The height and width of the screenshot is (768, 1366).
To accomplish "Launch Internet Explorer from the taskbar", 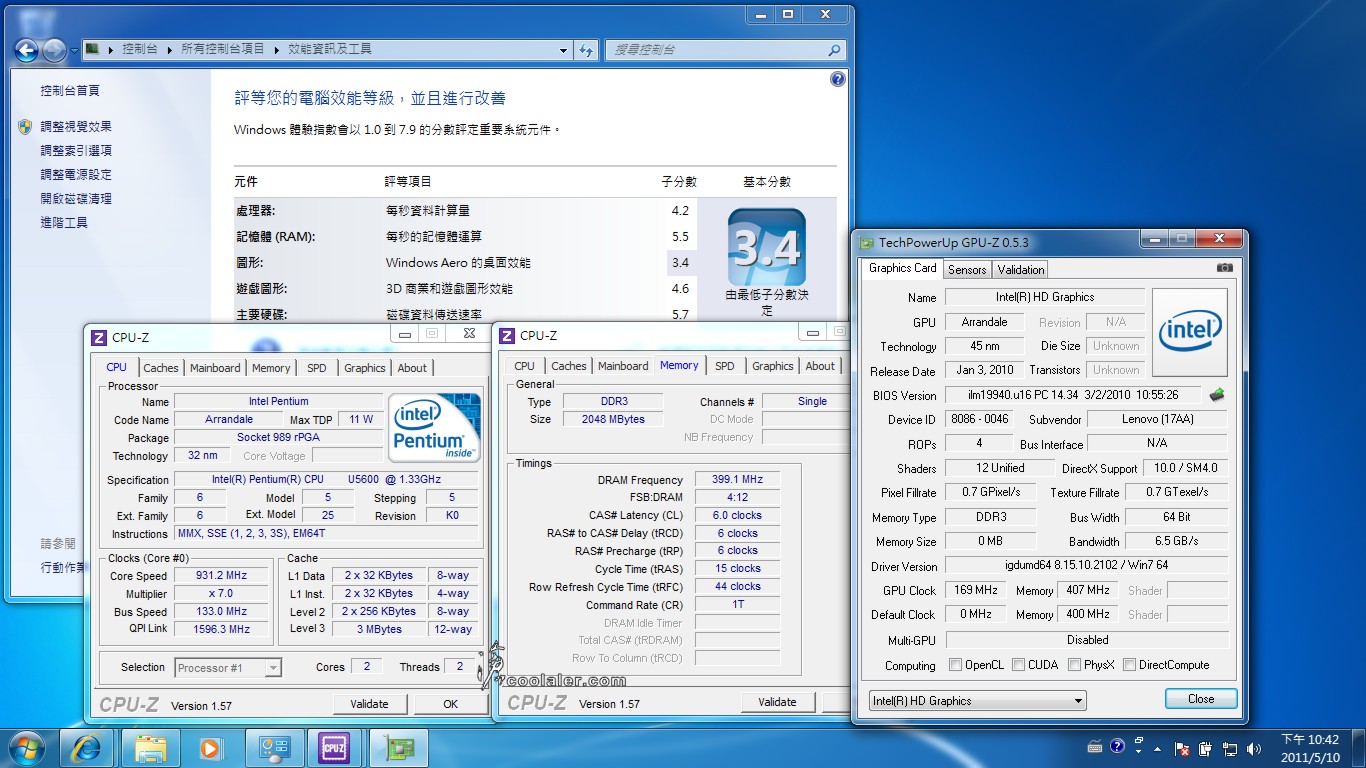I will click(x=87, y=748).
